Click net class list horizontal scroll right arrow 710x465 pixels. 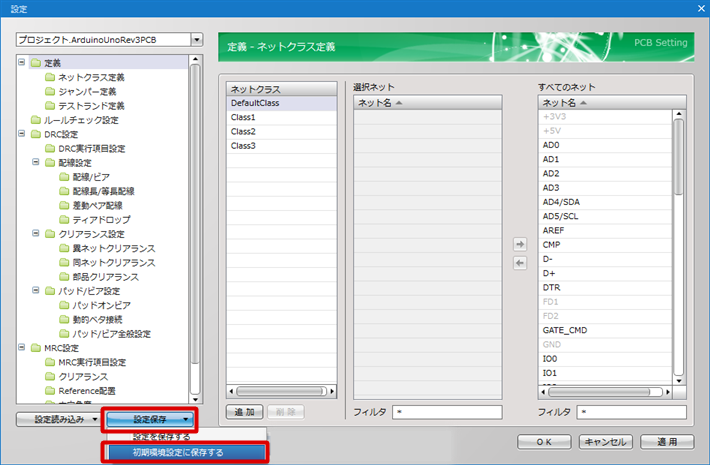pyautogui.click(x=332, y=391)
